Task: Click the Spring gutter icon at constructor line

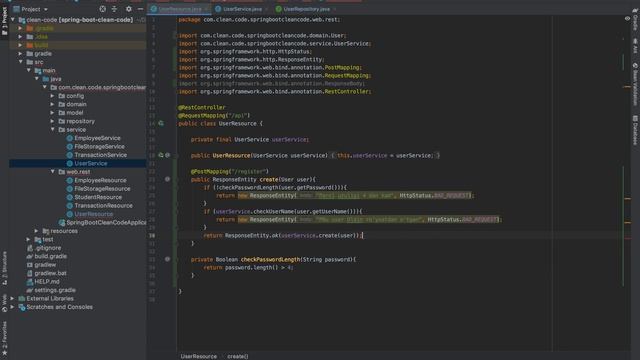Action: (x=161, y=155)
